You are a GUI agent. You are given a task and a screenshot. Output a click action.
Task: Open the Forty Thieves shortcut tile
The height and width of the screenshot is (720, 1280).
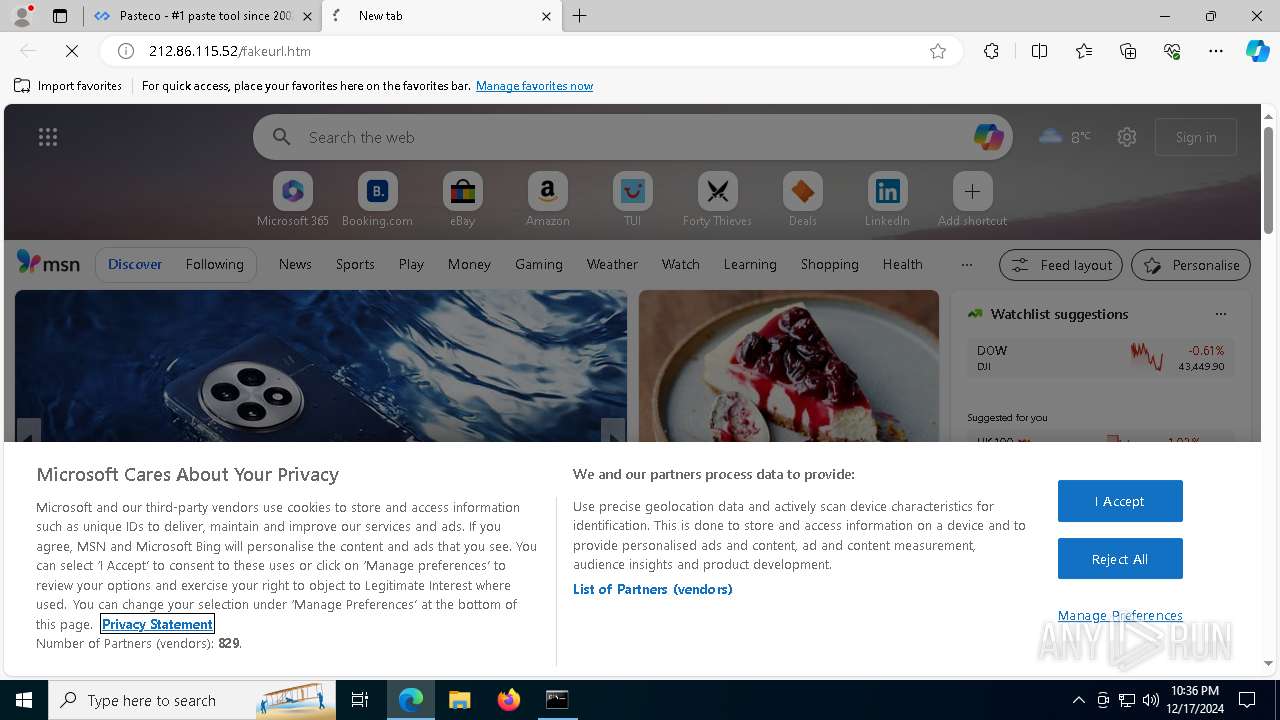[x=717, y=200]
